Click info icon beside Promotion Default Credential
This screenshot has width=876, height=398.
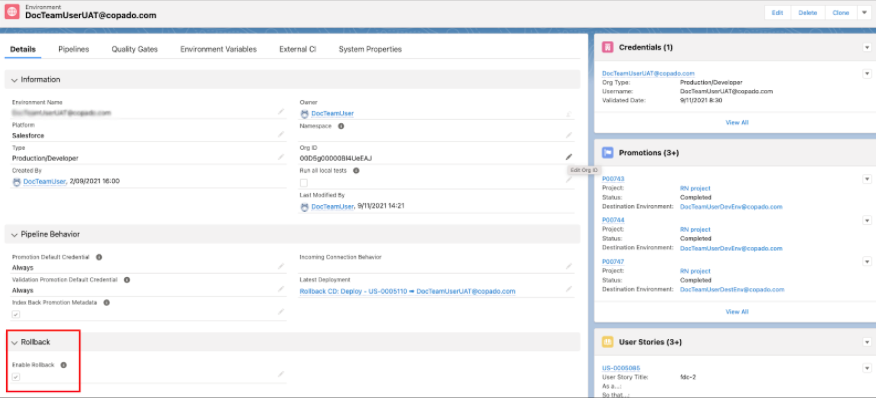pos(99,257)
